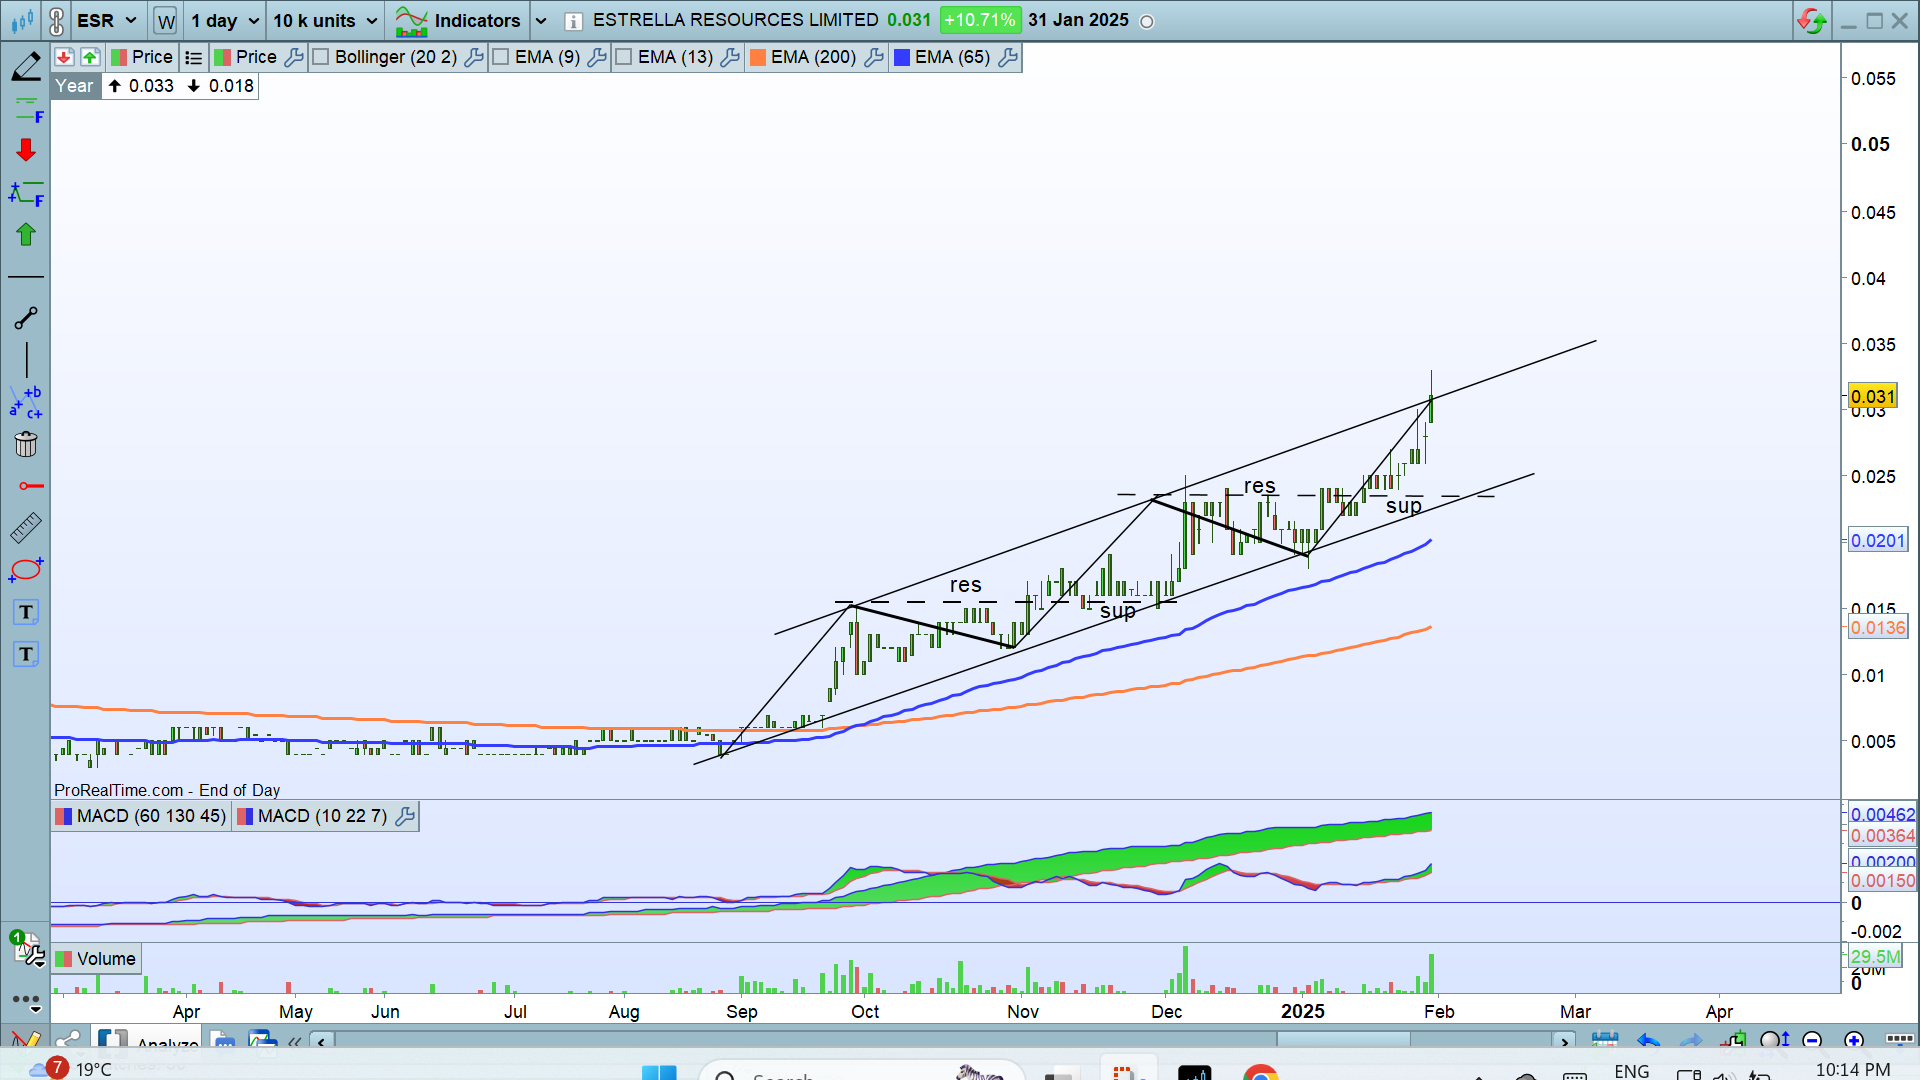Select the MACD (60 130 45) label
Image resolution: width=1920 pixels, height=1080 pixels.
click(141, 816)
